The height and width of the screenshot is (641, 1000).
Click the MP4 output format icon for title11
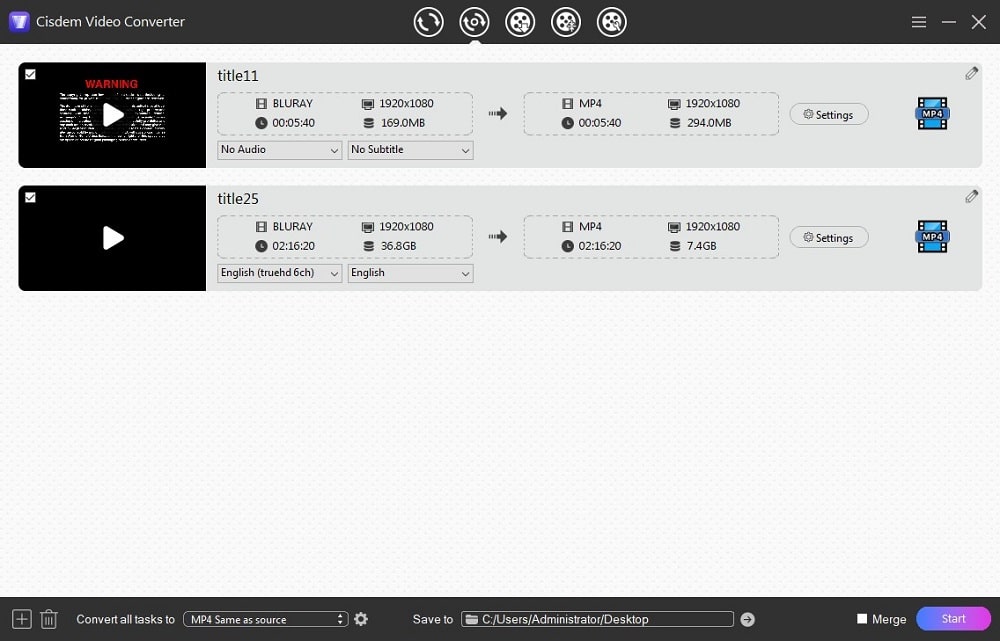tap(931, 113)
